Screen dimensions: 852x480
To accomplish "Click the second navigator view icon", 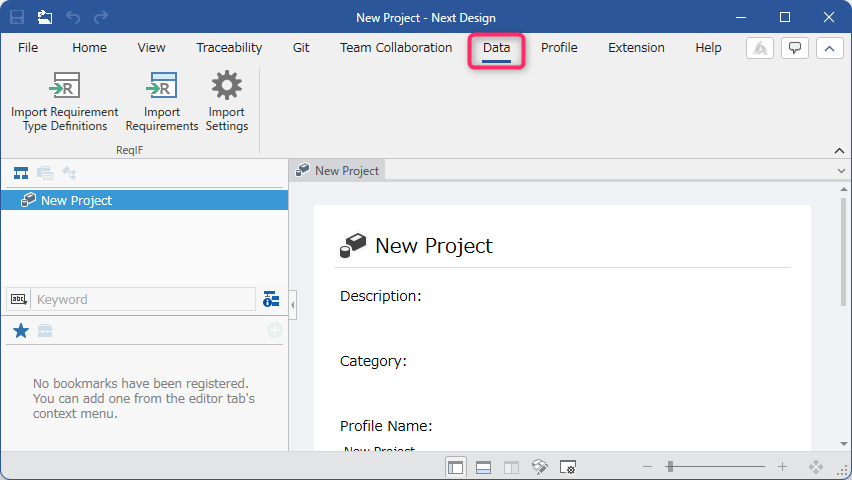I will click(x=45, y=173).
